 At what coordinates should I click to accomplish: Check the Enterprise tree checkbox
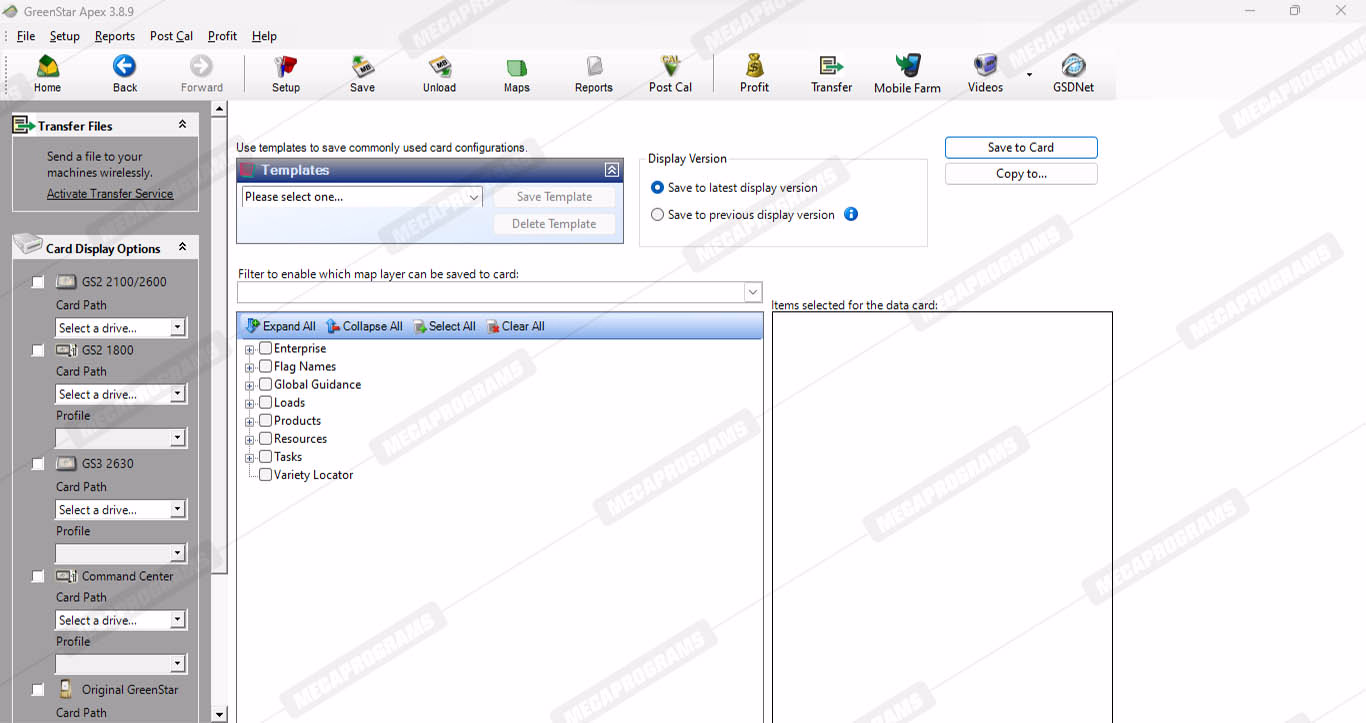point(265,348)
